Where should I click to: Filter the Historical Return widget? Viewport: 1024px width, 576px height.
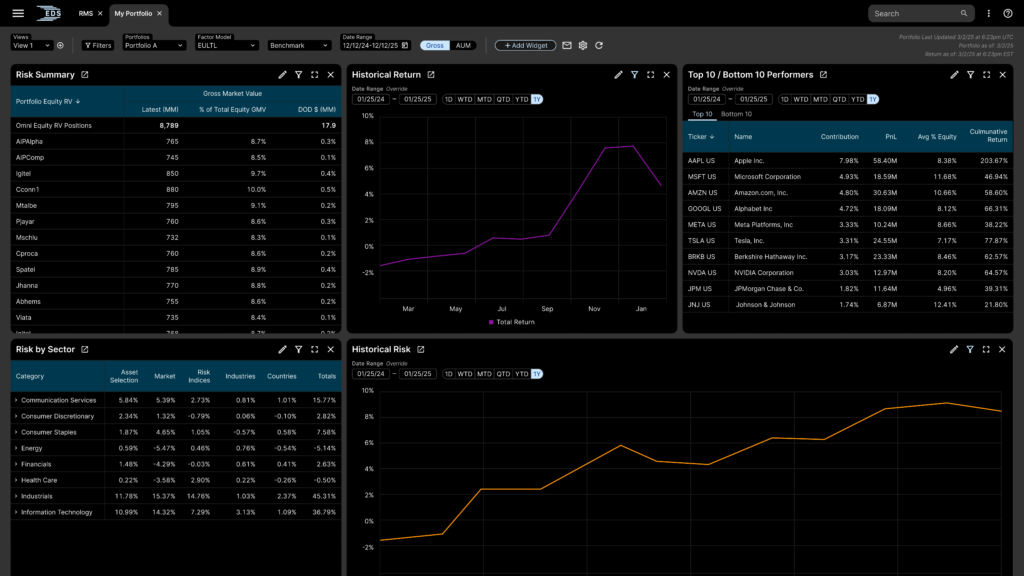635,75
